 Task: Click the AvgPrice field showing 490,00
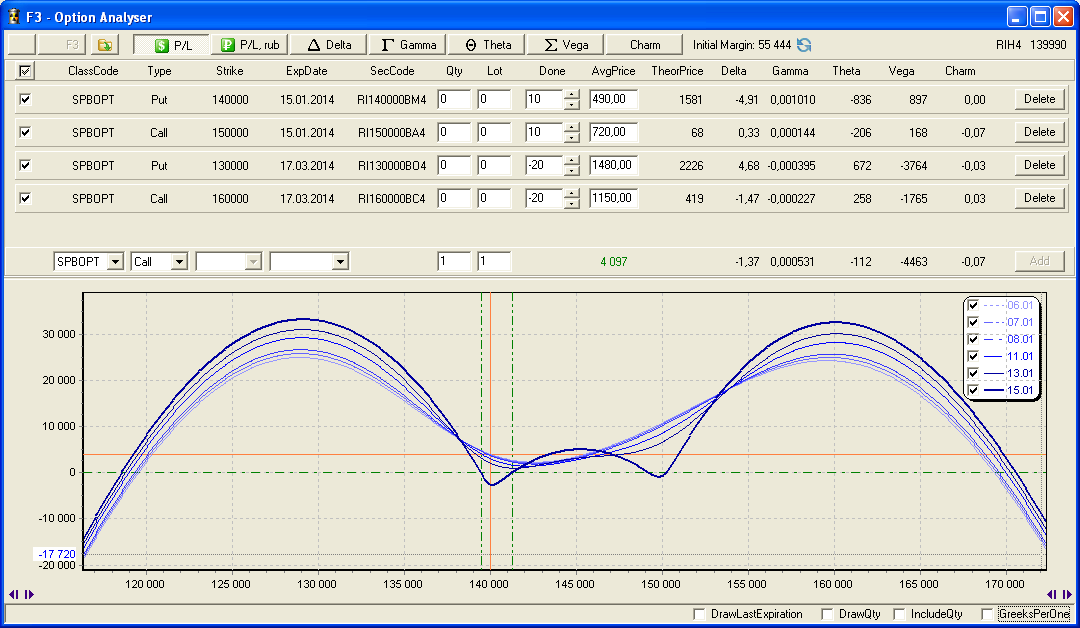[x=613, y=99]
